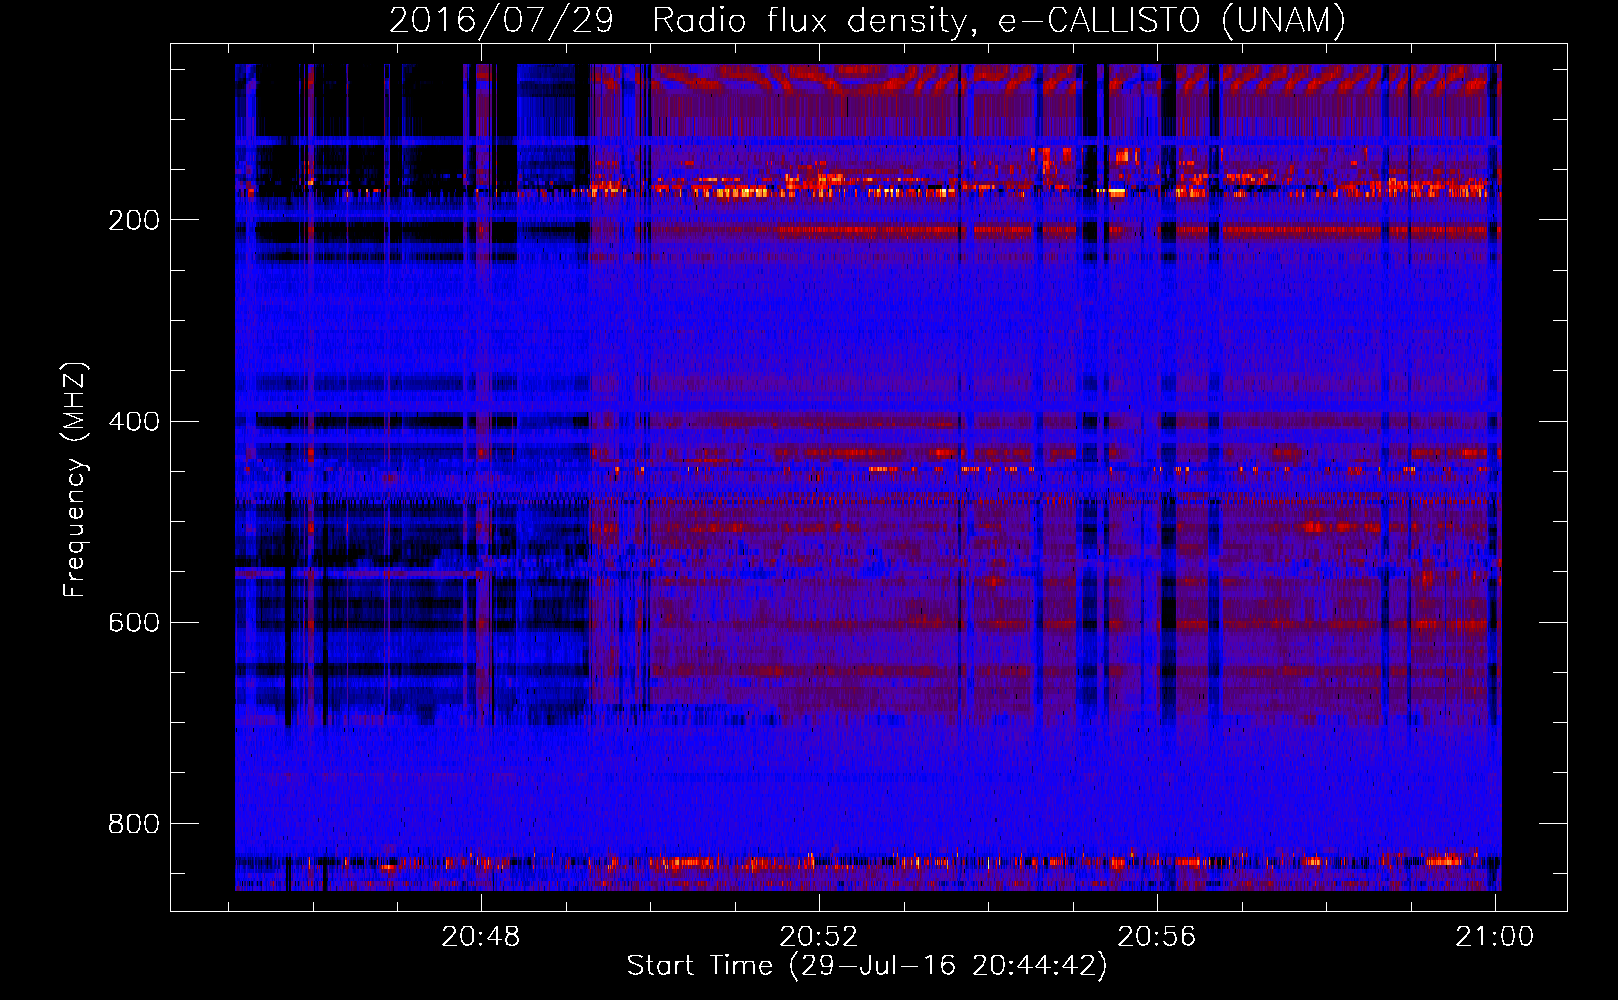This screenshot has width=1618, height=1000.
Task: Click the 'Start Time (29-Jul-16 20:44:42)' label
Action: (x=867, y=966)
